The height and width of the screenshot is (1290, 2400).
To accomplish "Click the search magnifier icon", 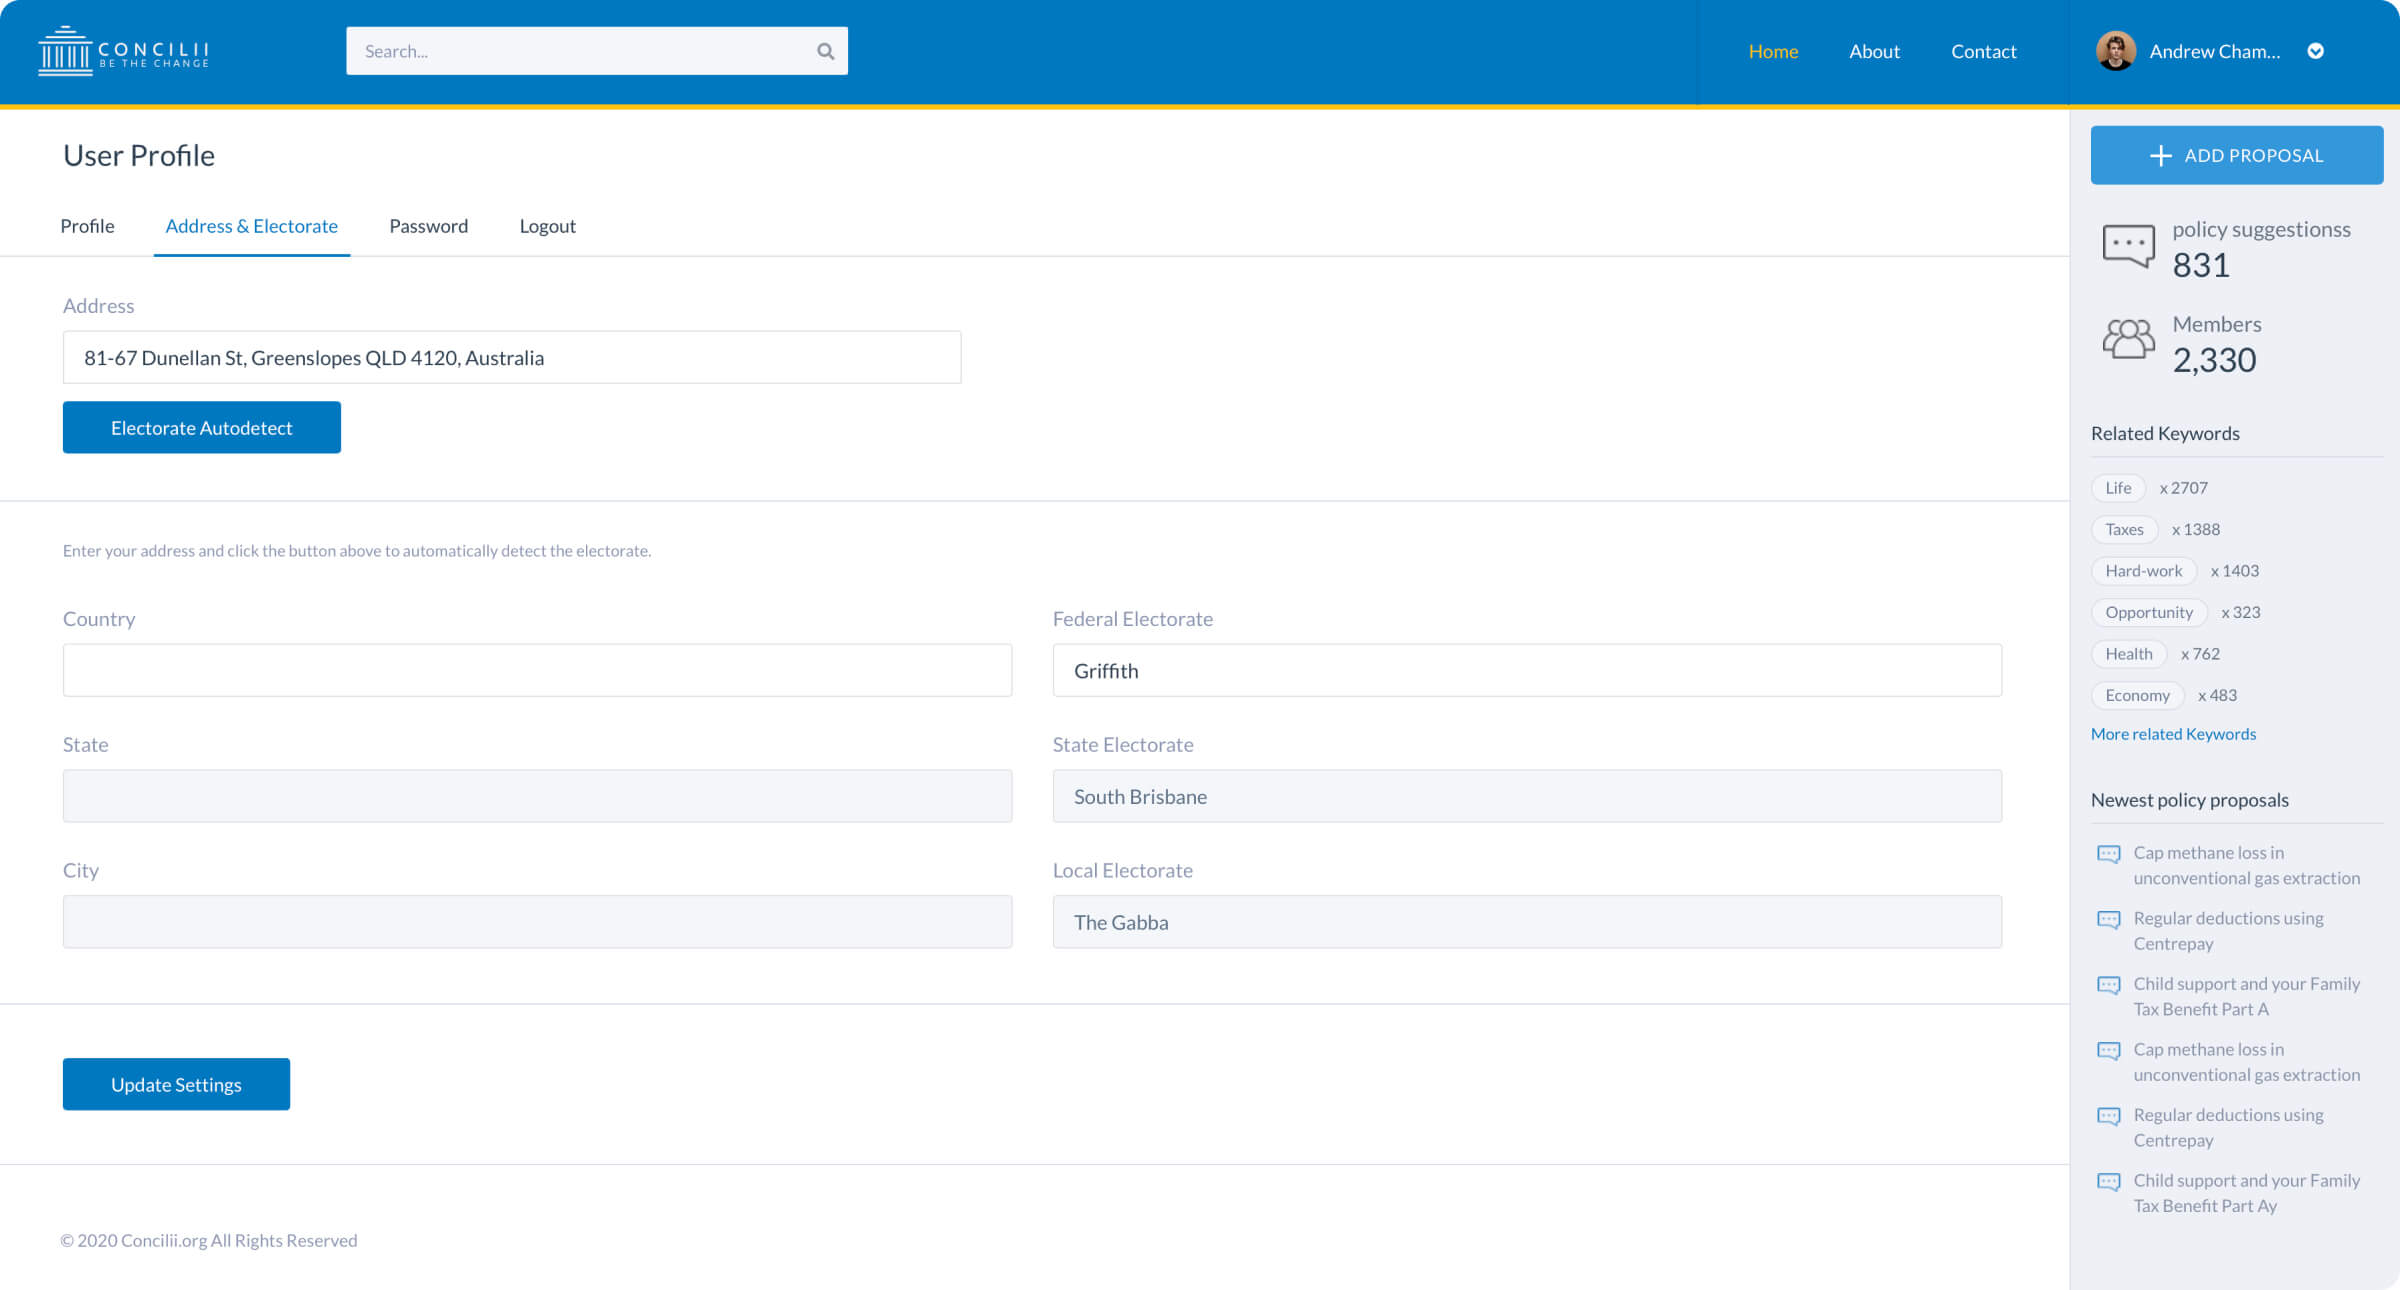I will click(825, 51).
